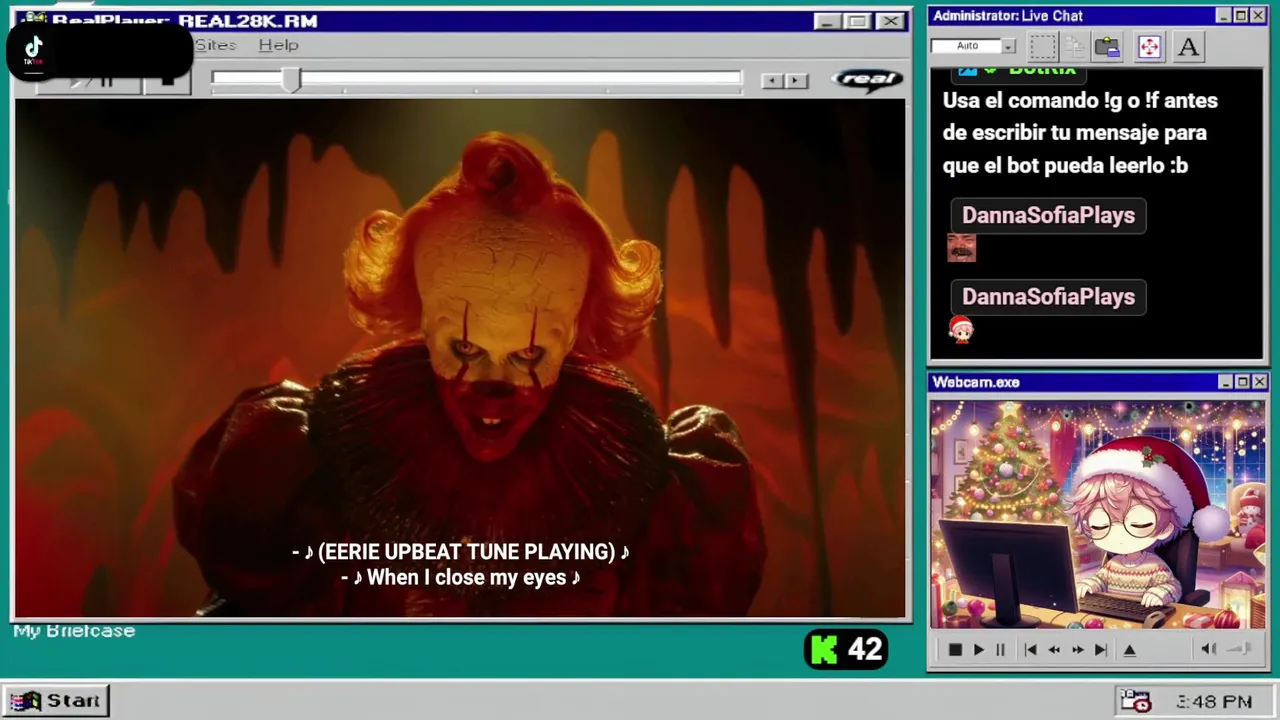Open the My Briefcase desktop icon
The image size is (1280, 720).
[x=74, y=631]
